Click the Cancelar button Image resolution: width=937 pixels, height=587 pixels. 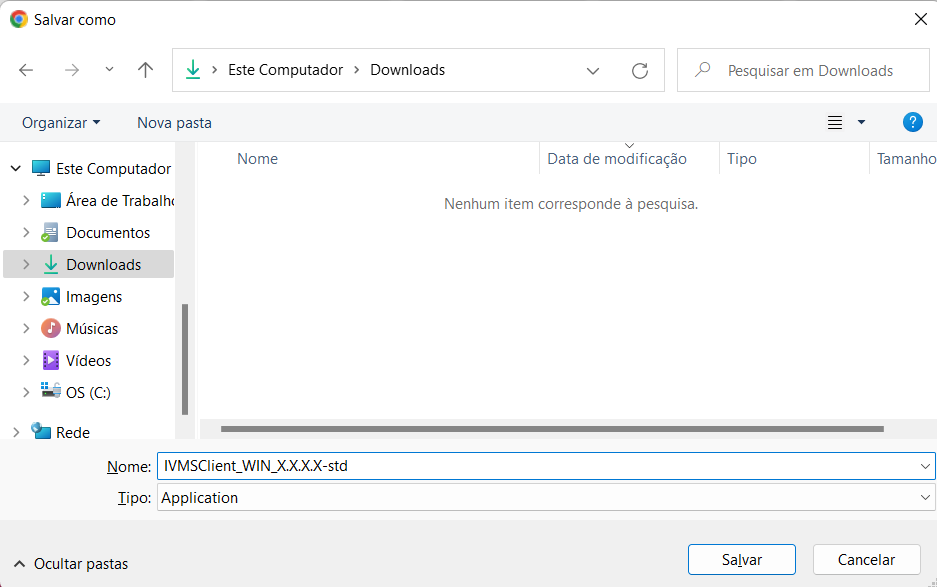click(x=866, y=560)
